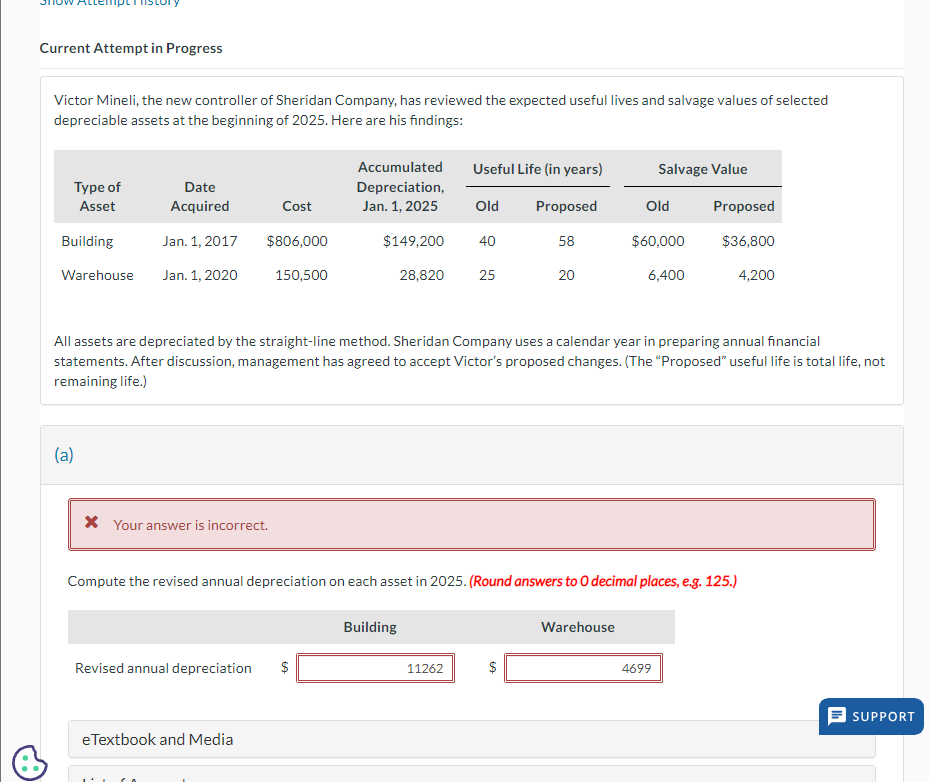Select the Building revised depreciation input field

coord(375,667)
